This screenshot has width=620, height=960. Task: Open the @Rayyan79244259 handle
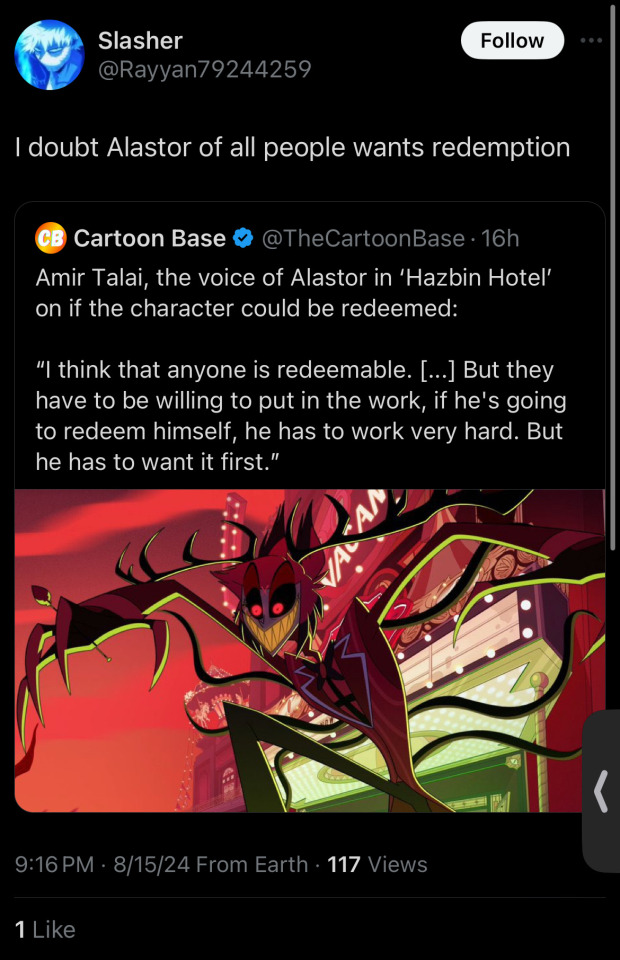[x=204, y=69]
